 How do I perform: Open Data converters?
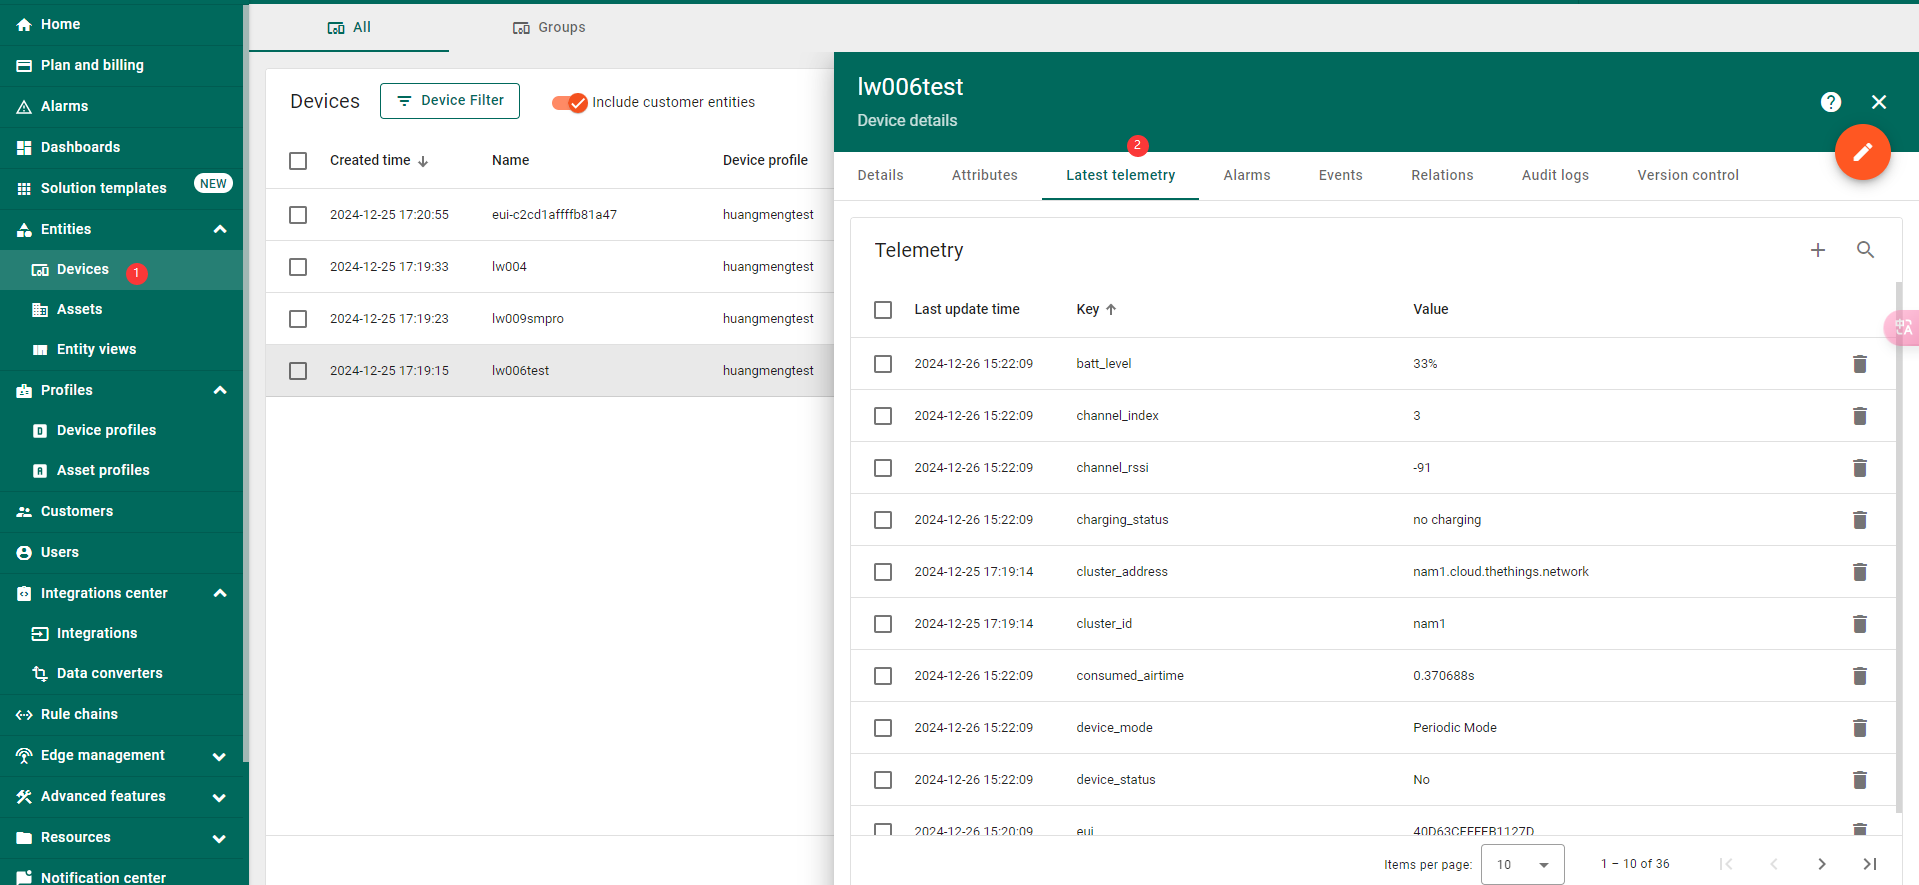(x=121, y=674)
